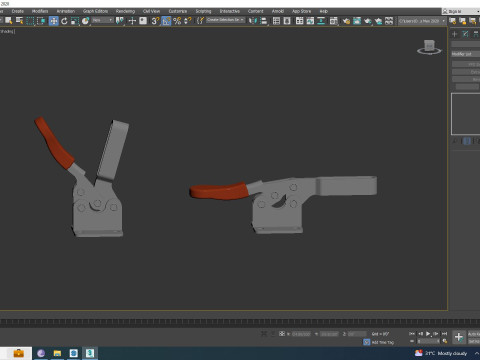Step to the next frame
This screenshot has width=480, height=360.
coord(436,333)
